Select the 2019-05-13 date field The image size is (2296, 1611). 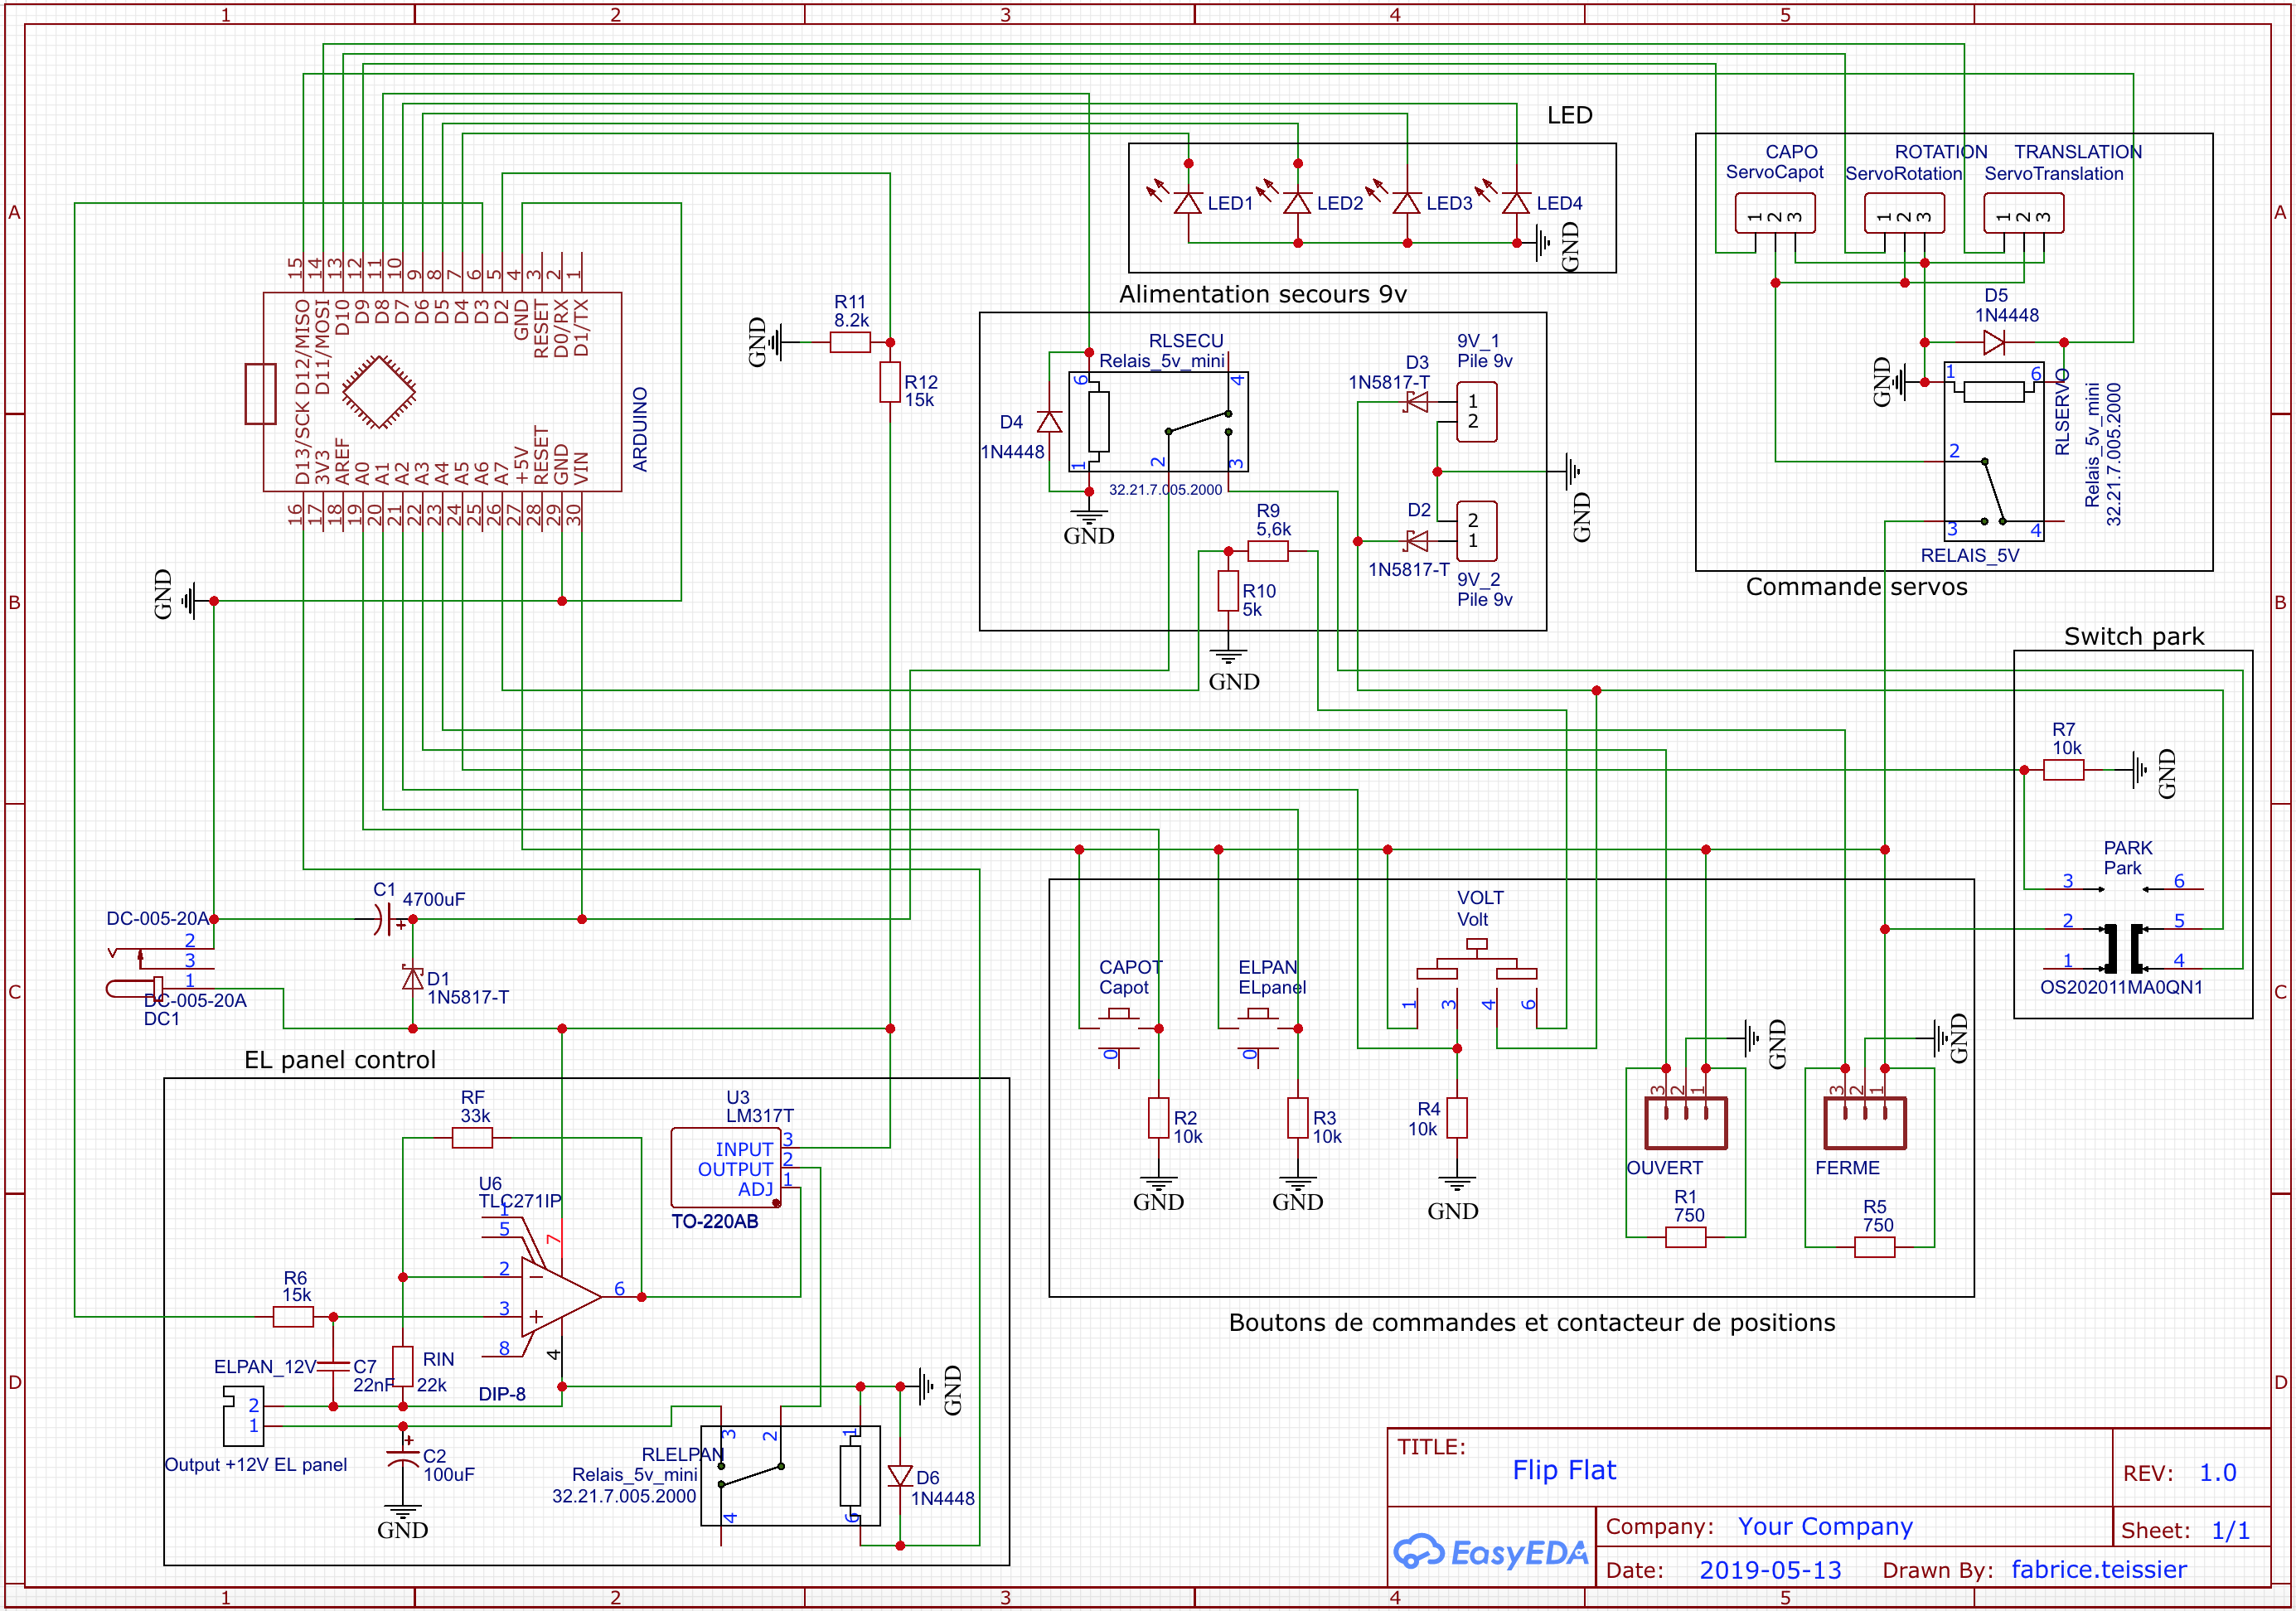pyautogui.click(x=1770, y=1569)
